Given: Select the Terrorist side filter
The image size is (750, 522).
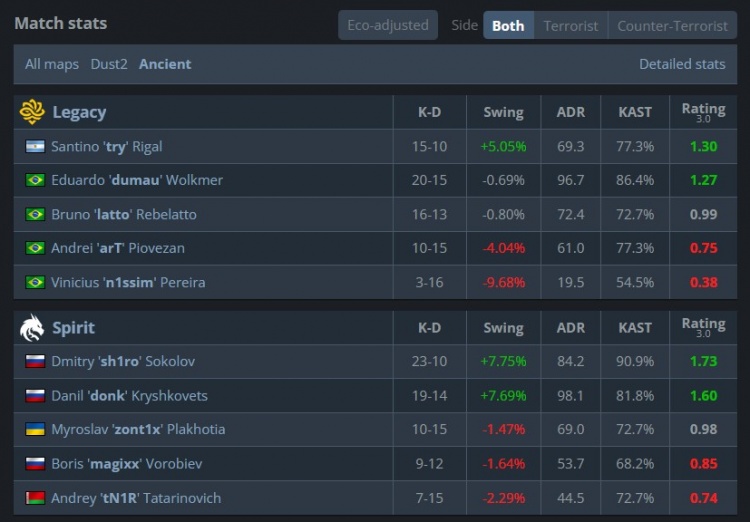Looking at the screenshot, I should point(571,25).
